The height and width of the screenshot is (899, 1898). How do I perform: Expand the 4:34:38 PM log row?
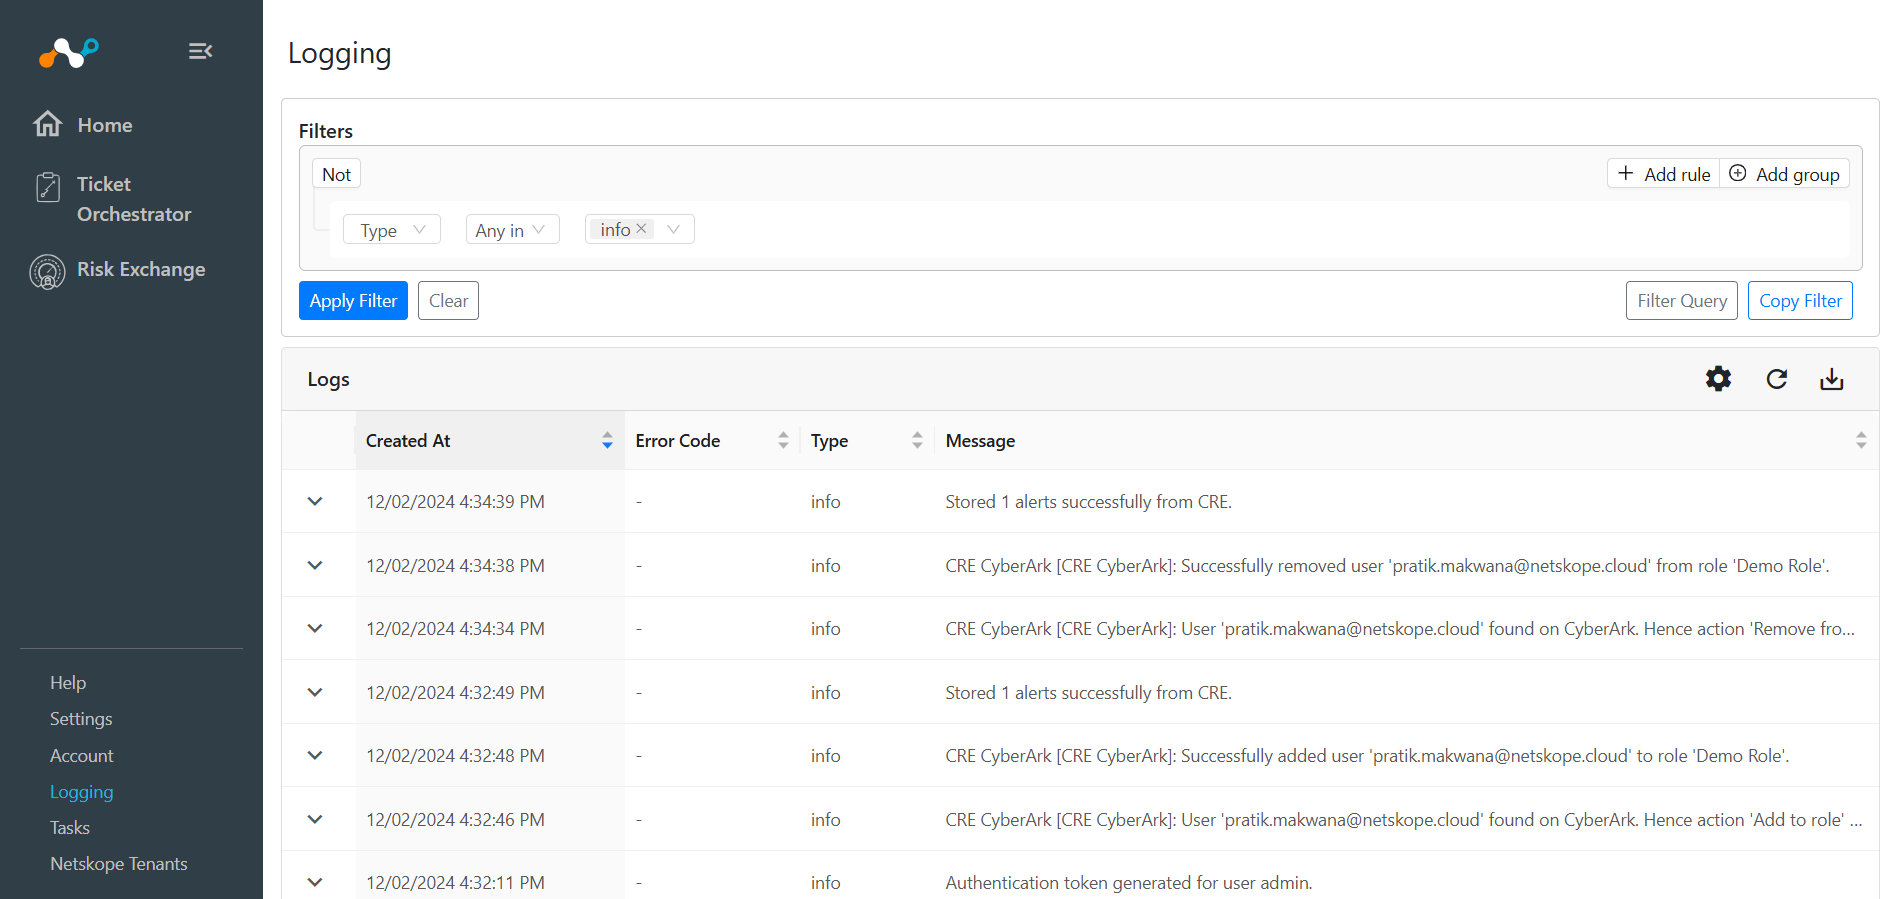coord(315,565)
